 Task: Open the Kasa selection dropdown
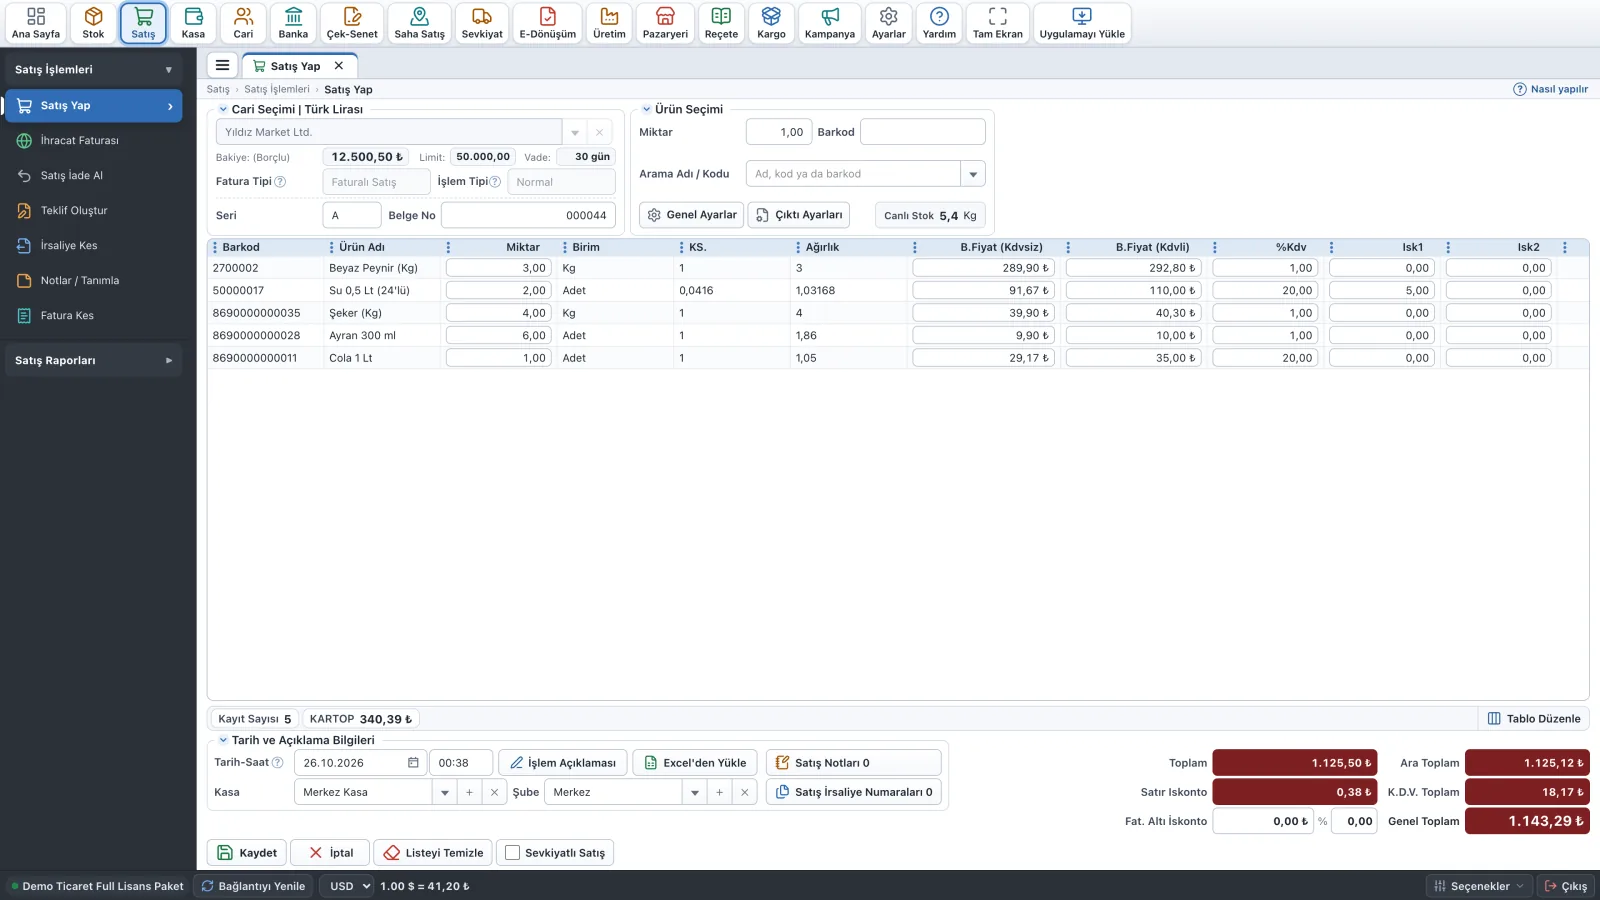(445, 792)
